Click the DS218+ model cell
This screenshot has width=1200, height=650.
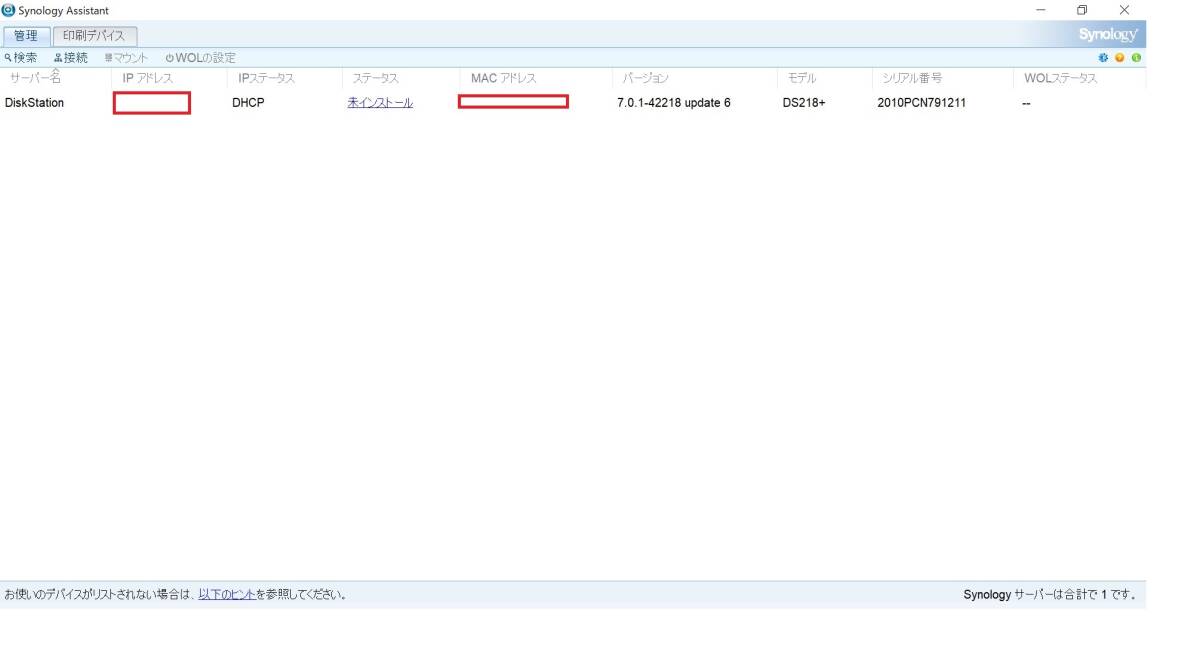coord(804,102)
